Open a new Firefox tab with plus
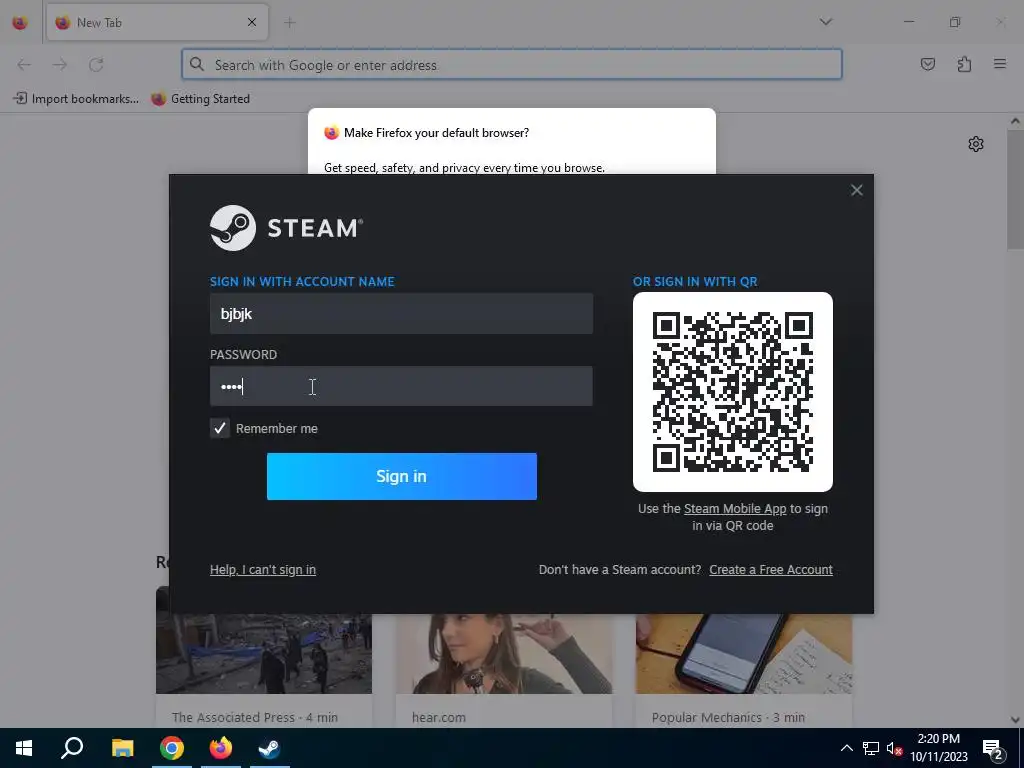Screen dimensions: 1024x768 point(289,22)
